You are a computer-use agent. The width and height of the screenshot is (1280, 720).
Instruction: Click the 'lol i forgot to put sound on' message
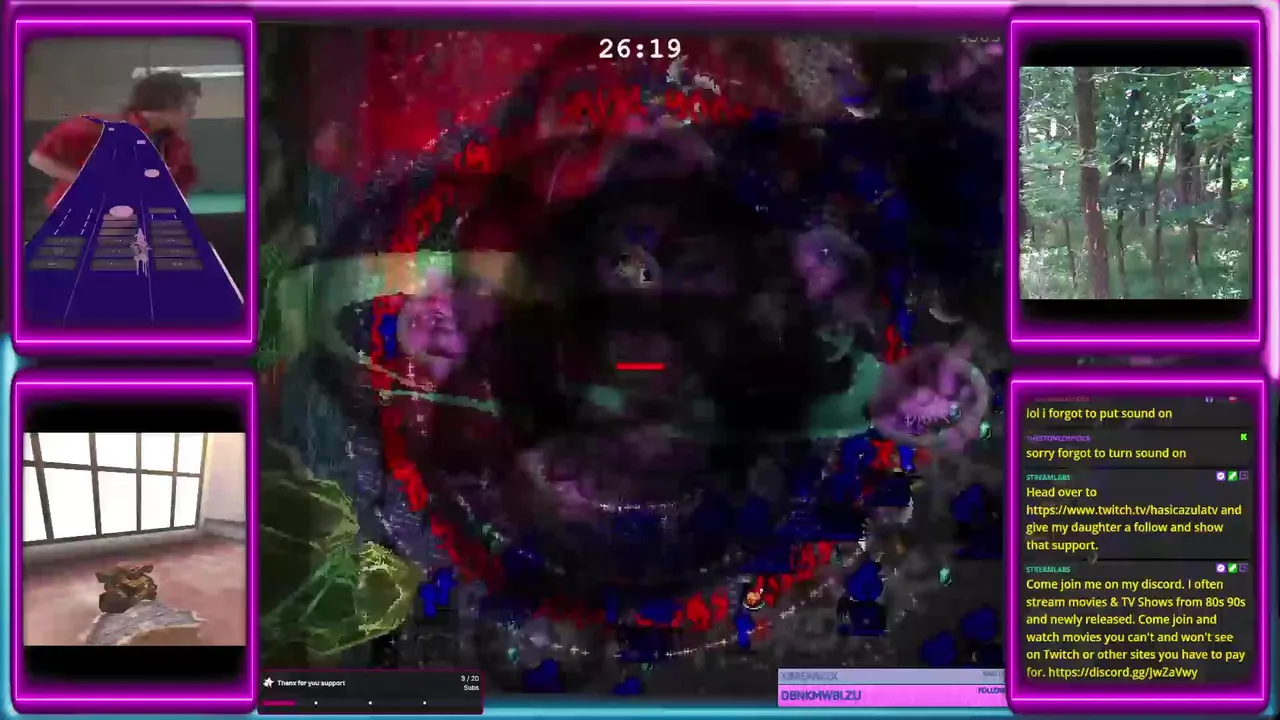(1099, 413)
